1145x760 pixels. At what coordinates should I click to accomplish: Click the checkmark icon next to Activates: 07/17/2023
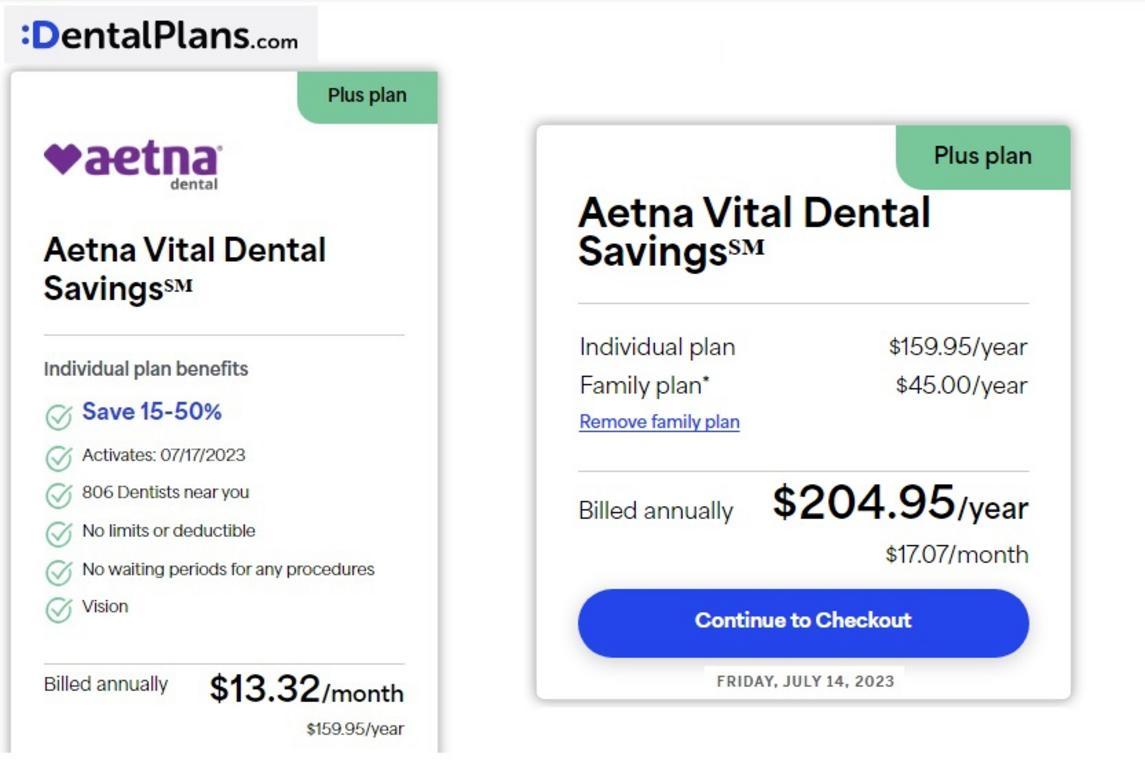[58, 458]
